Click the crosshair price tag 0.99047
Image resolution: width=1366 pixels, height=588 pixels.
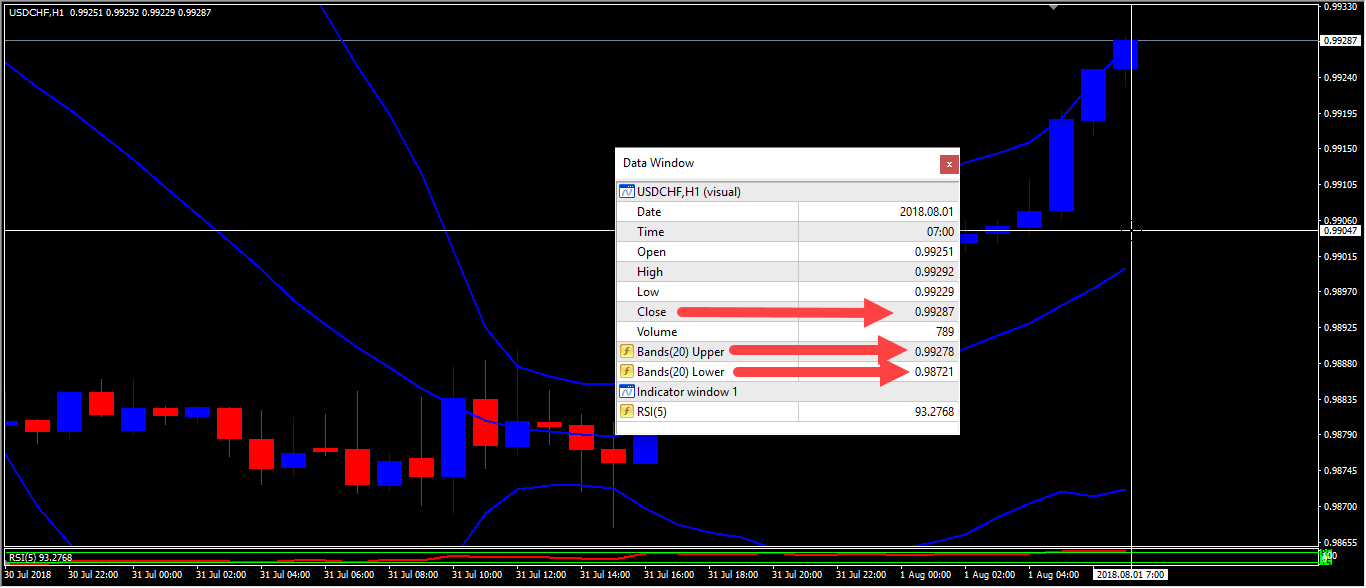click(1340, 231)
